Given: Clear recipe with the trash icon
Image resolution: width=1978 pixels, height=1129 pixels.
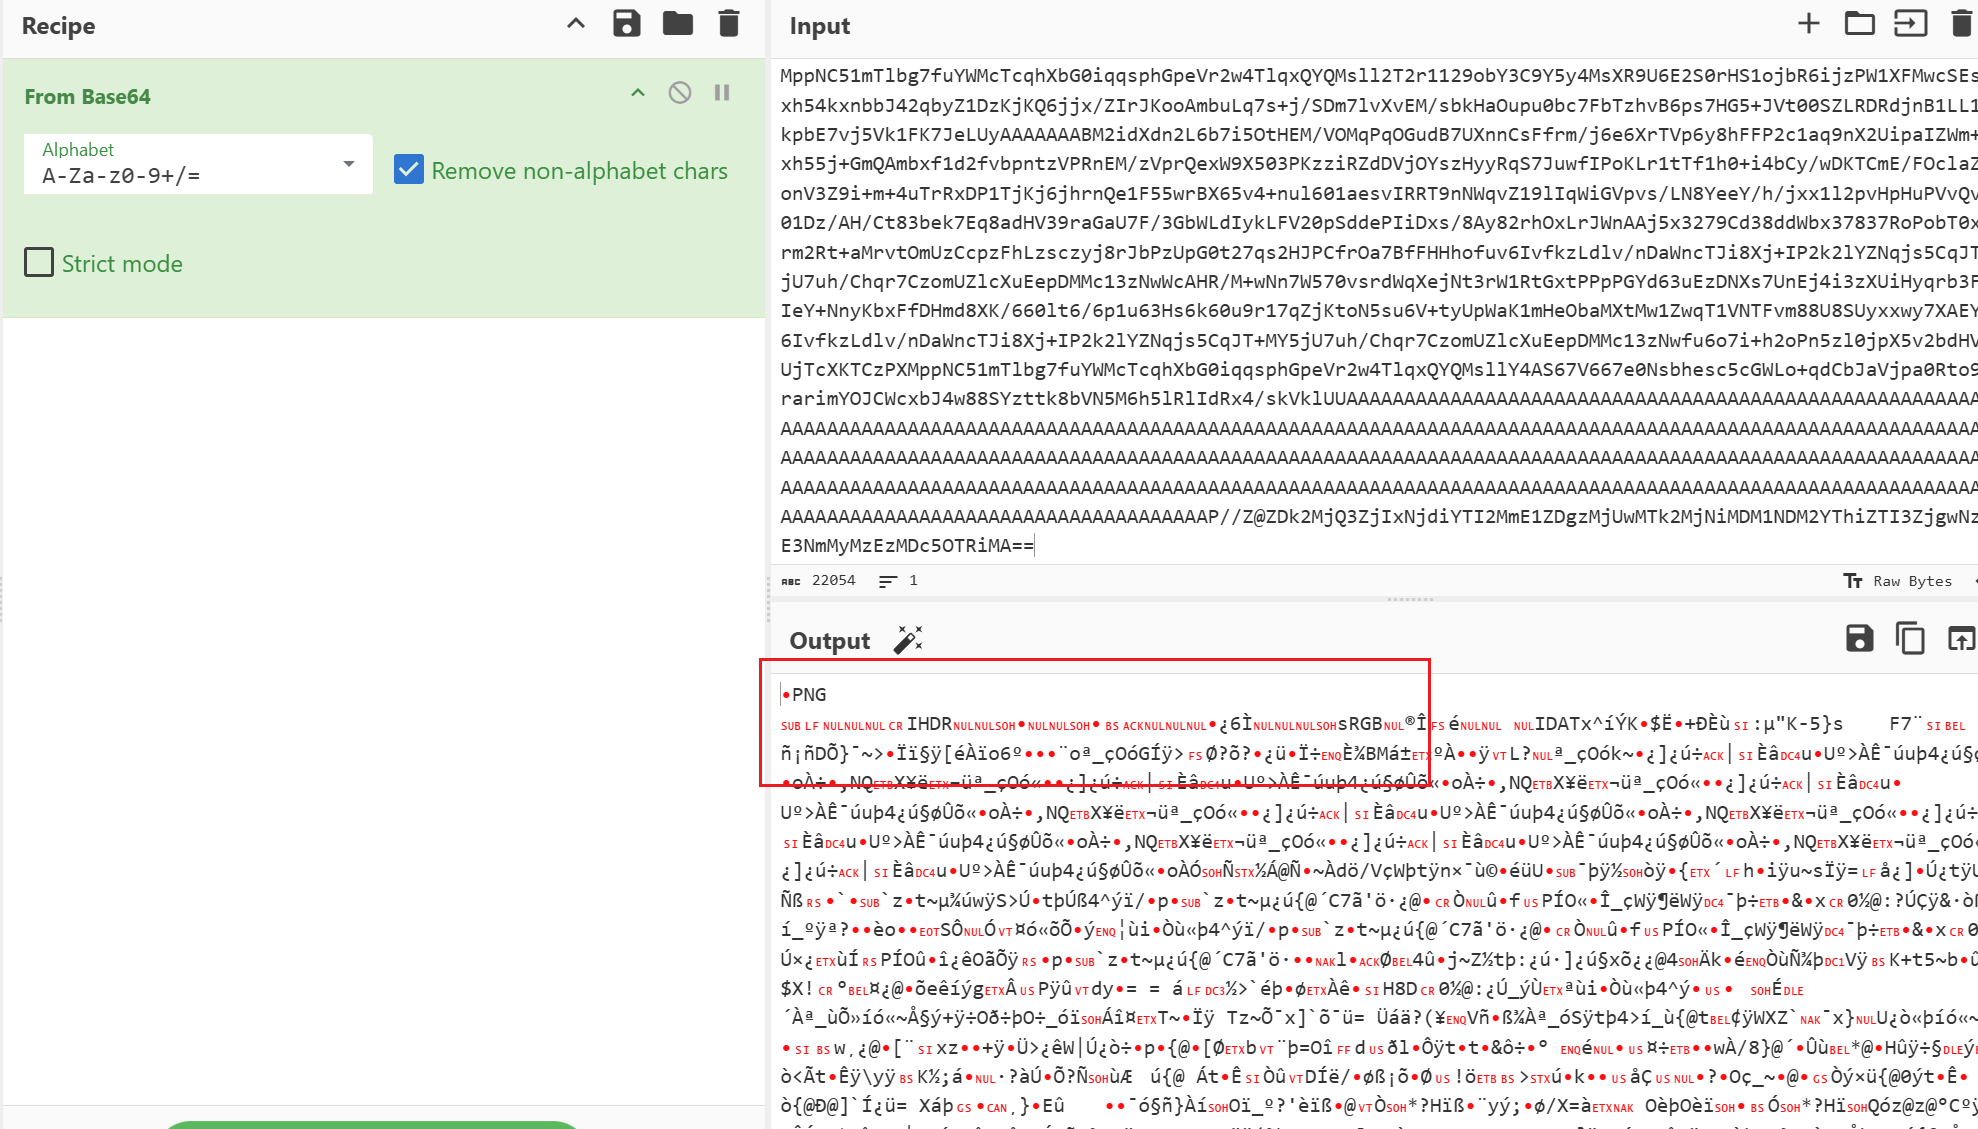Looking at the screenshot, I should [729, 24].
